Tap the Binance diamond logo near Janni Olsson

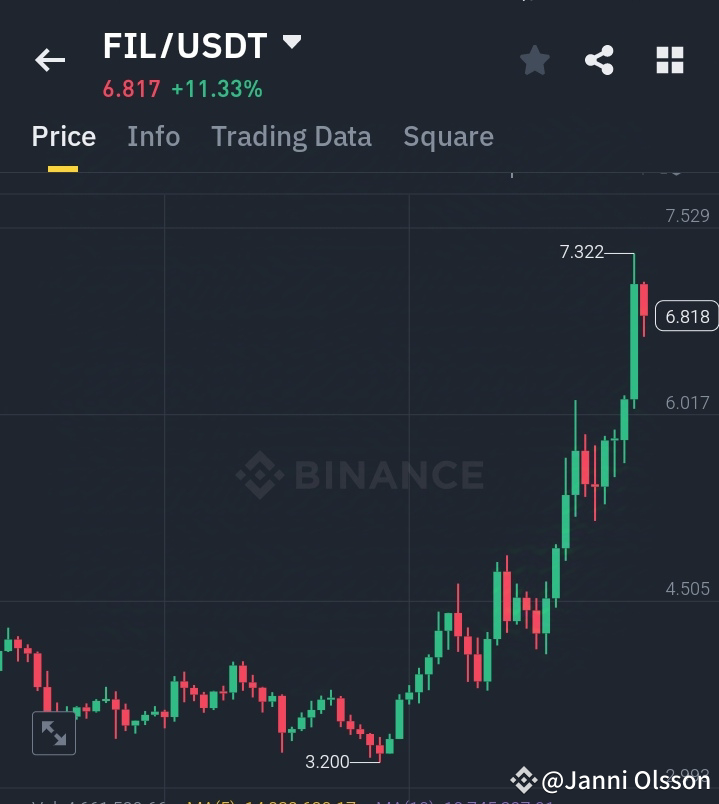[x=522, y=779]
